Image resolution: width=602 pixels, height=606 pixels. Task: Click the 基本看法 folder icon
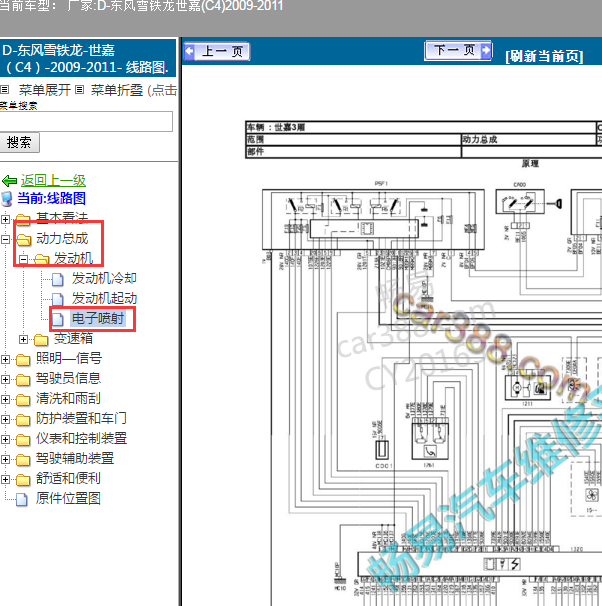pyautogui.click(x=23, y=219)
